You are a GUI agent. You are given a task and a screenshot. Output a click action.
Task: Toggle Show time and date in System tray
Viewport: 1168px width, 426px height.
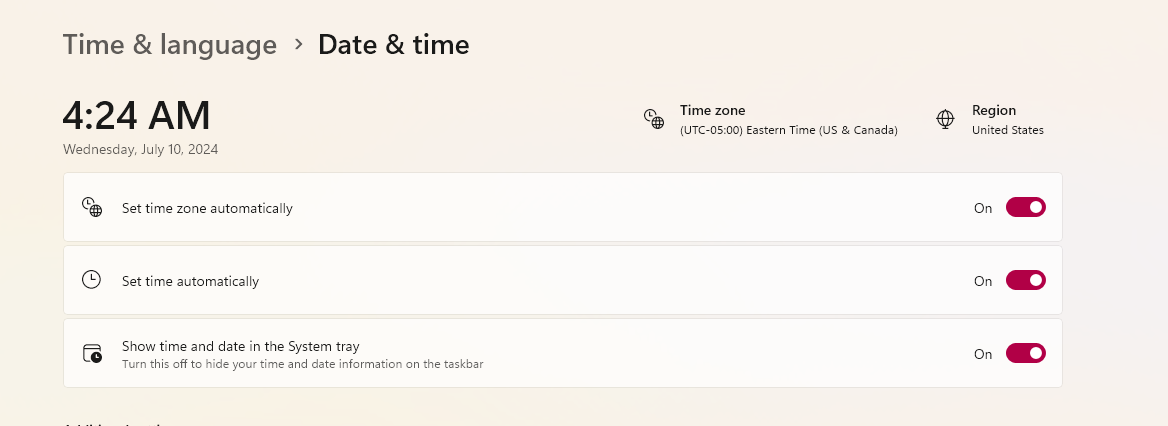(x=1025, y=353)
